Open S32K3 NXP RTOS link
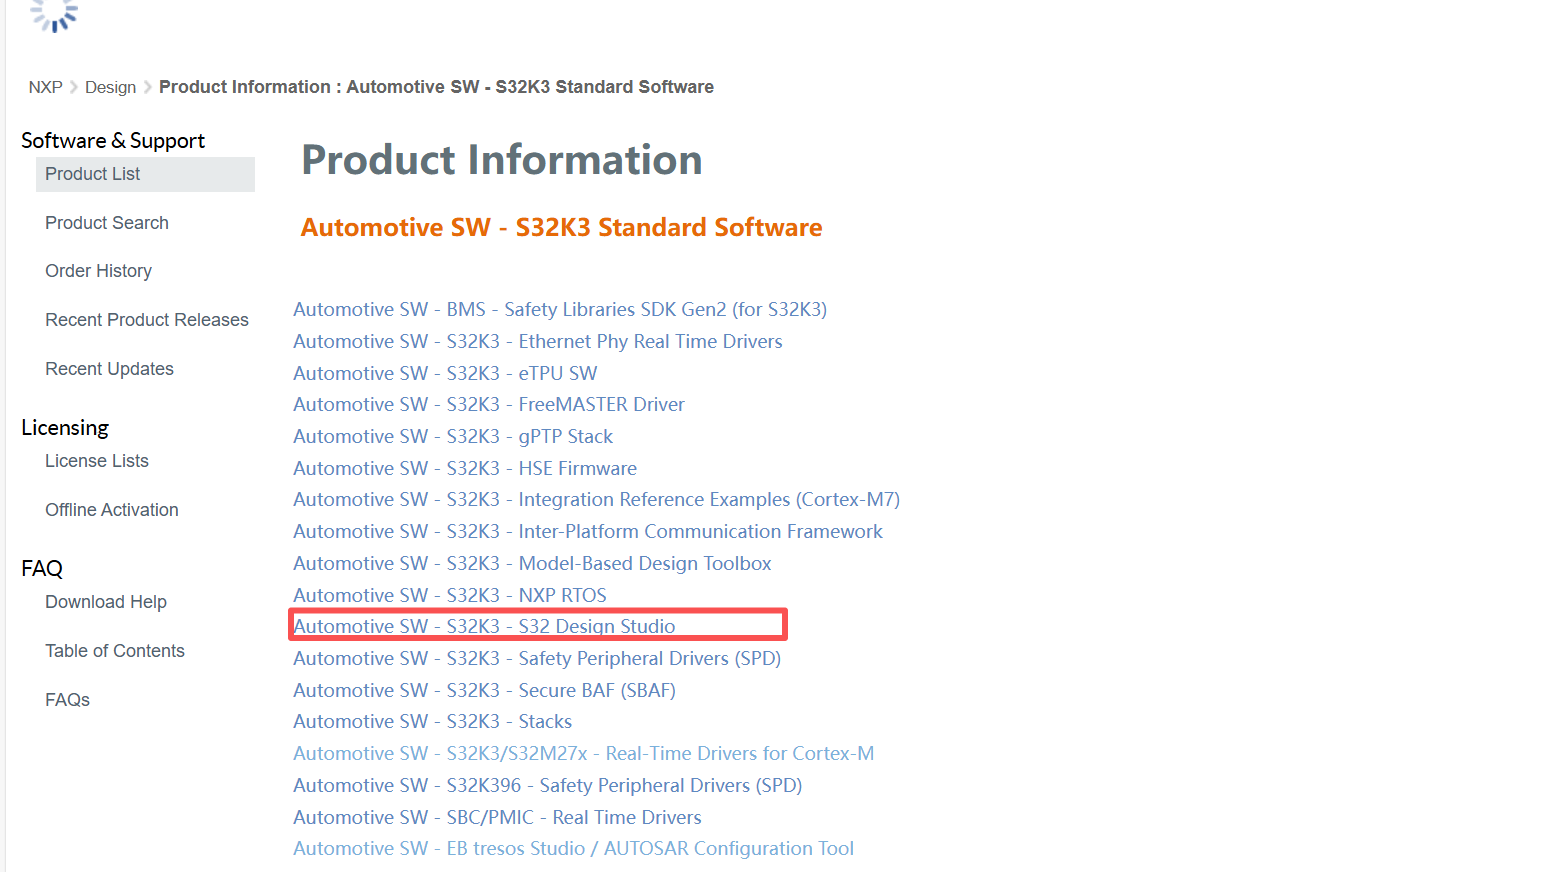 pyautogui.click(x=450, y=596)
